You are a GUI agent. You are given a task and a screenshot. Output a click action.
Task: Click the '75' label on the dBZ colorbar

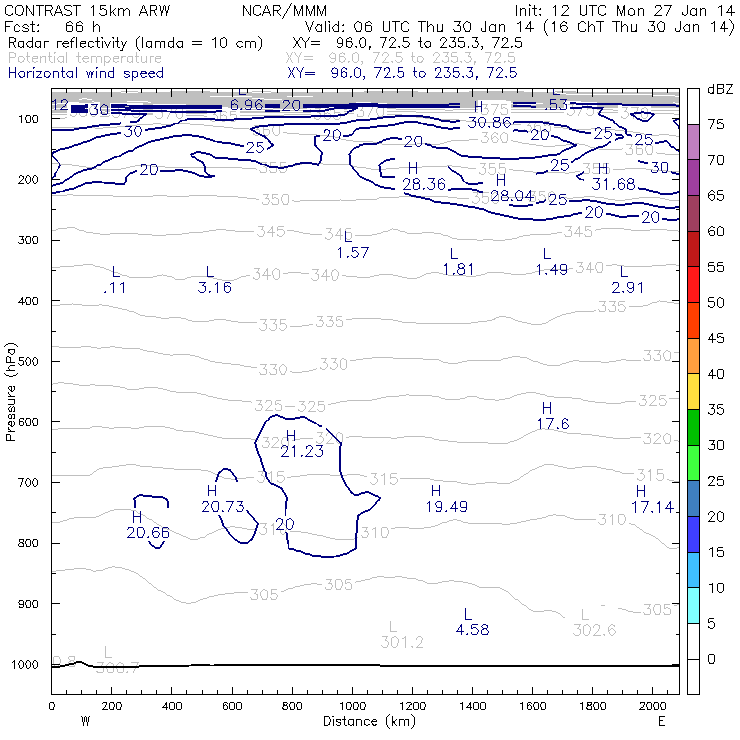pos(716,125)
